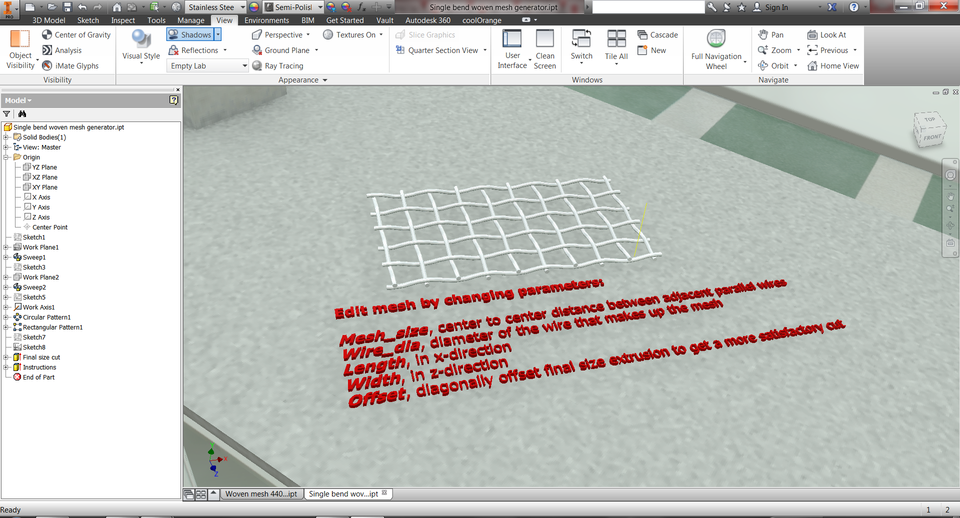The image size is (960, 518).
Task: Open the Analysis tool
Action: pyautogui.click(x=61, y=50)
